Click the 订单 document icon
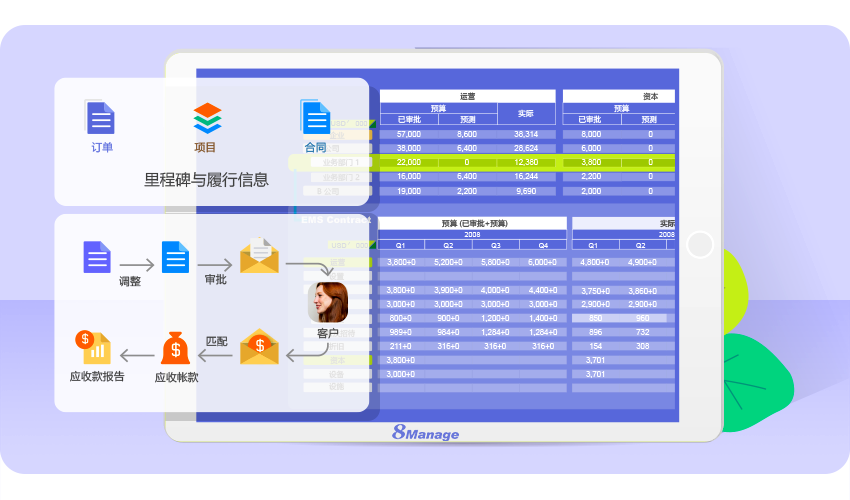Viewport: 850px width, 500px height. click(100, 118)
